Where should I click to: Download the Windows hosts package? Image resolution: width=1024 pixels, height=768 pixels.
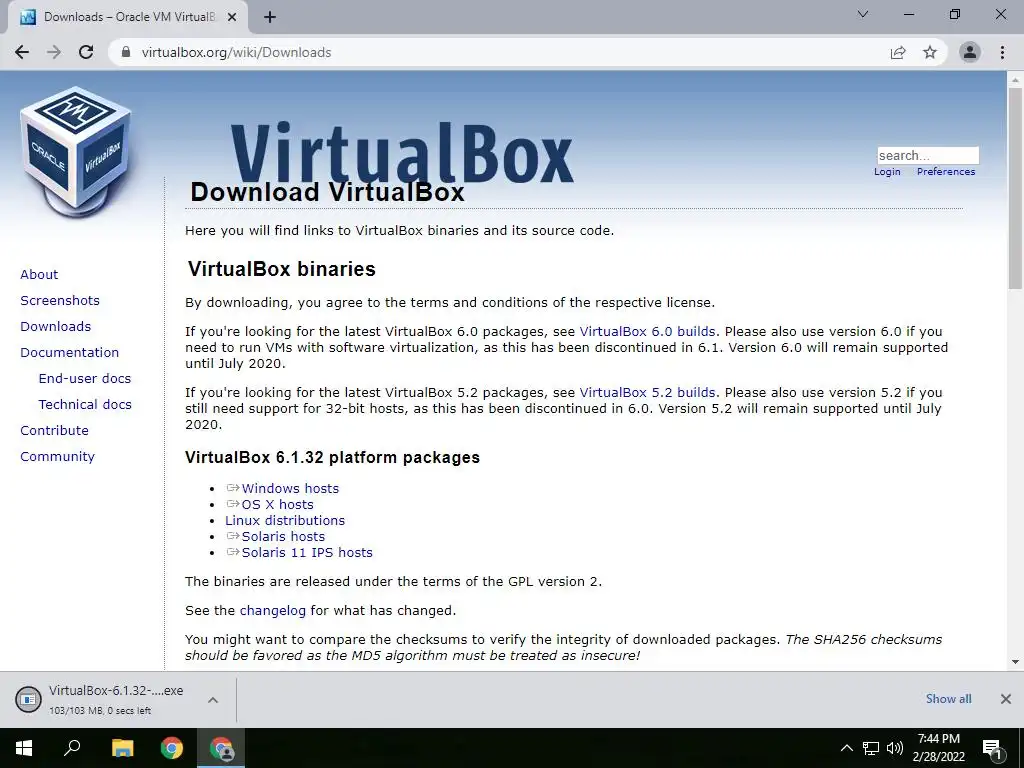point(290,488)
